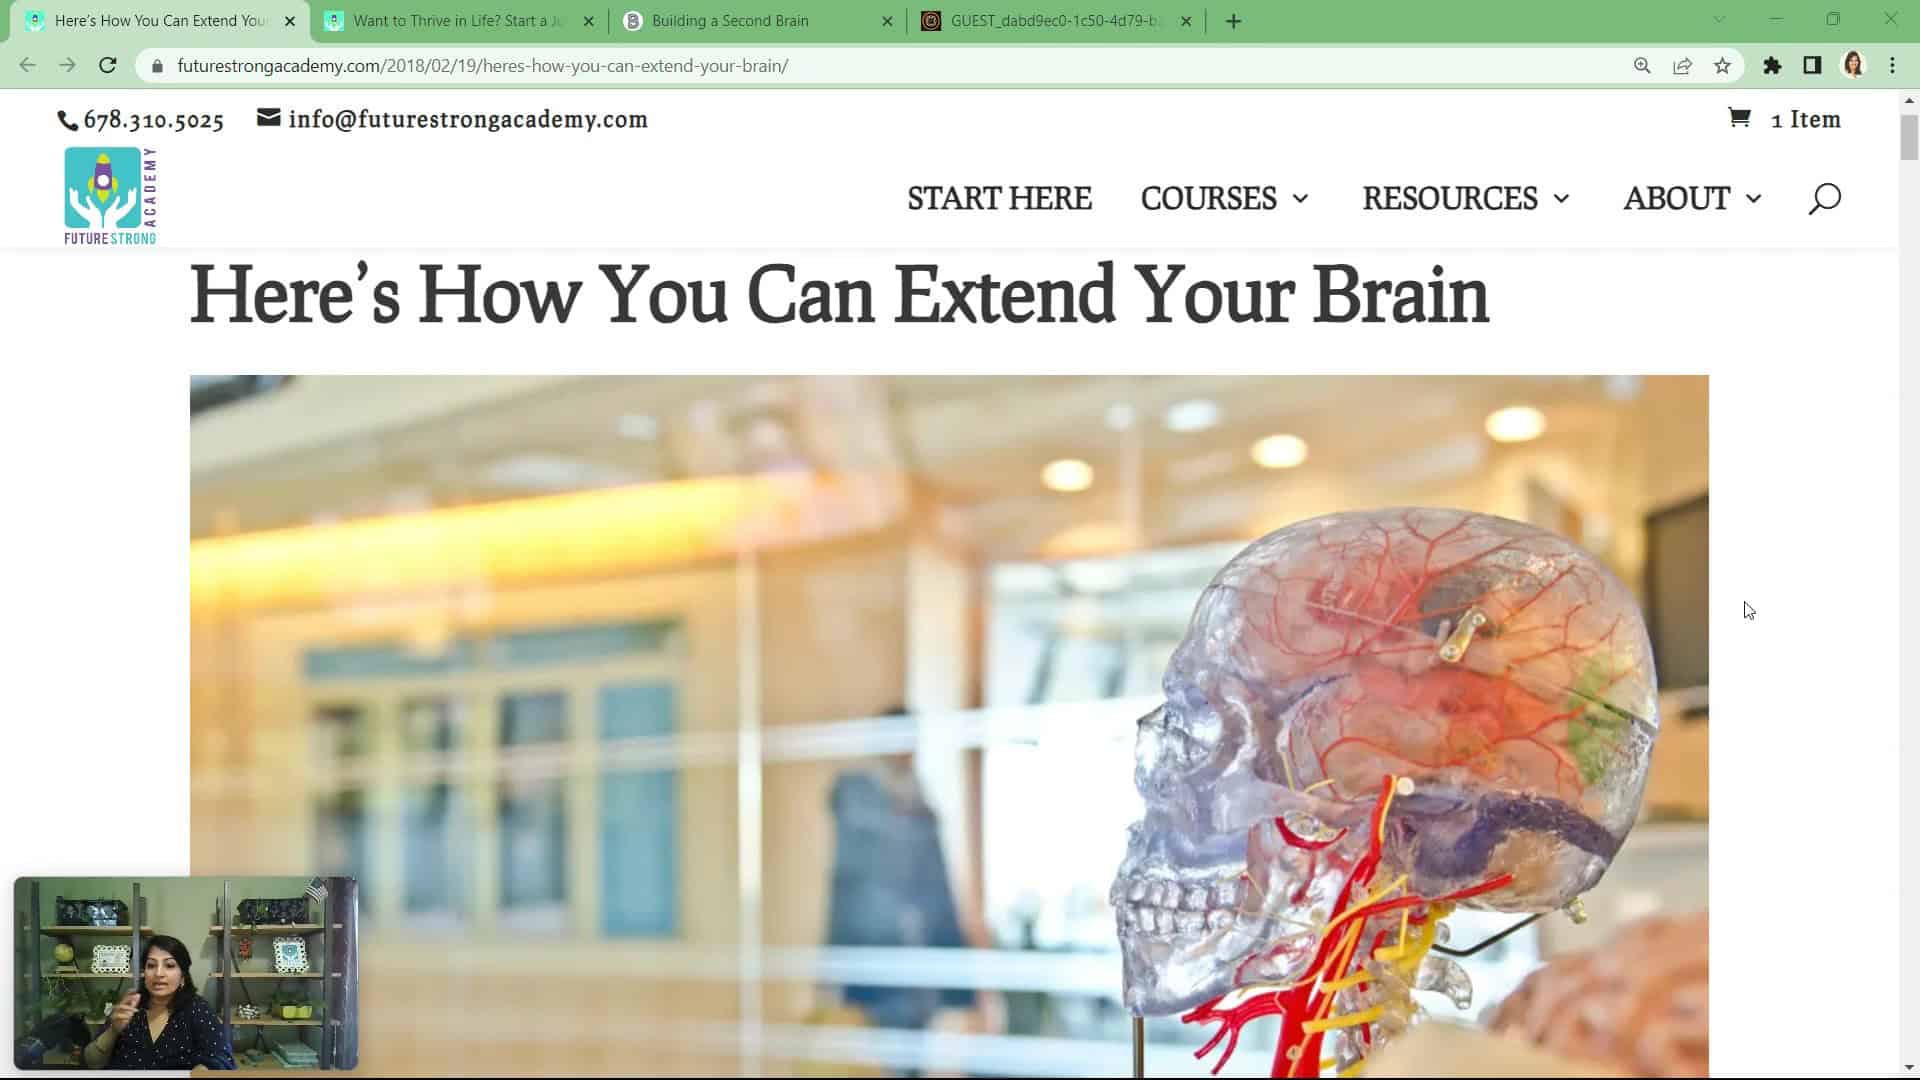
Task: Toggle the Chrome side panel
Action: (1812, 66)
